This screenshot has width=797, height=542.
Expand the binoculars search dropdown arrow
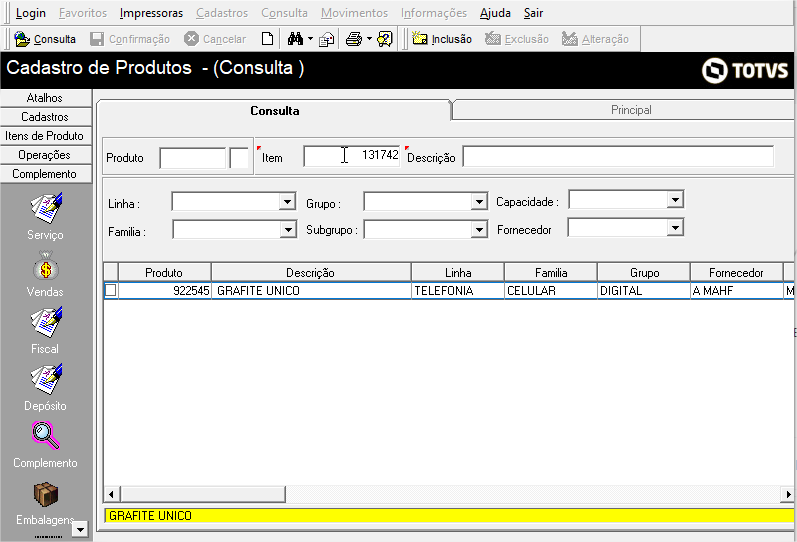[310, 39]
